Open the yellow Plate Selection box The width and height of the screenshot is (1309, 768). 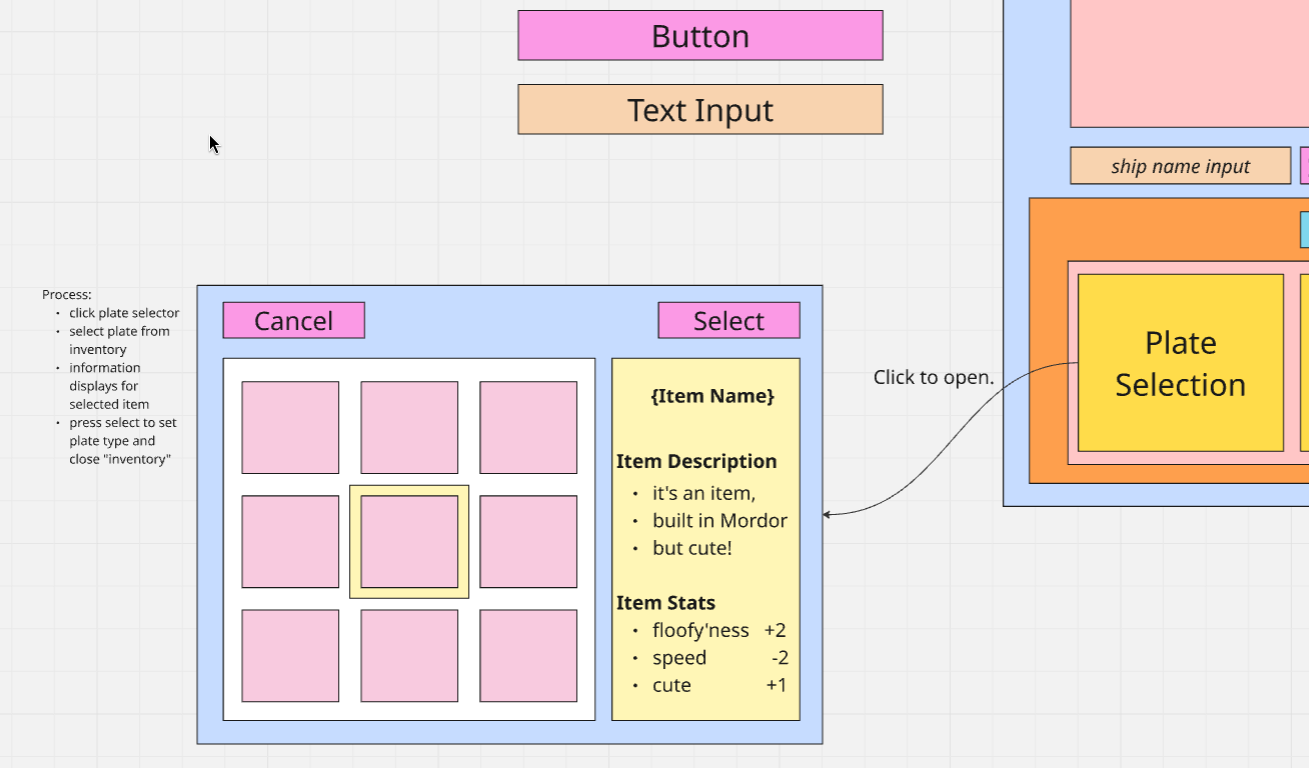point(1180,363)
